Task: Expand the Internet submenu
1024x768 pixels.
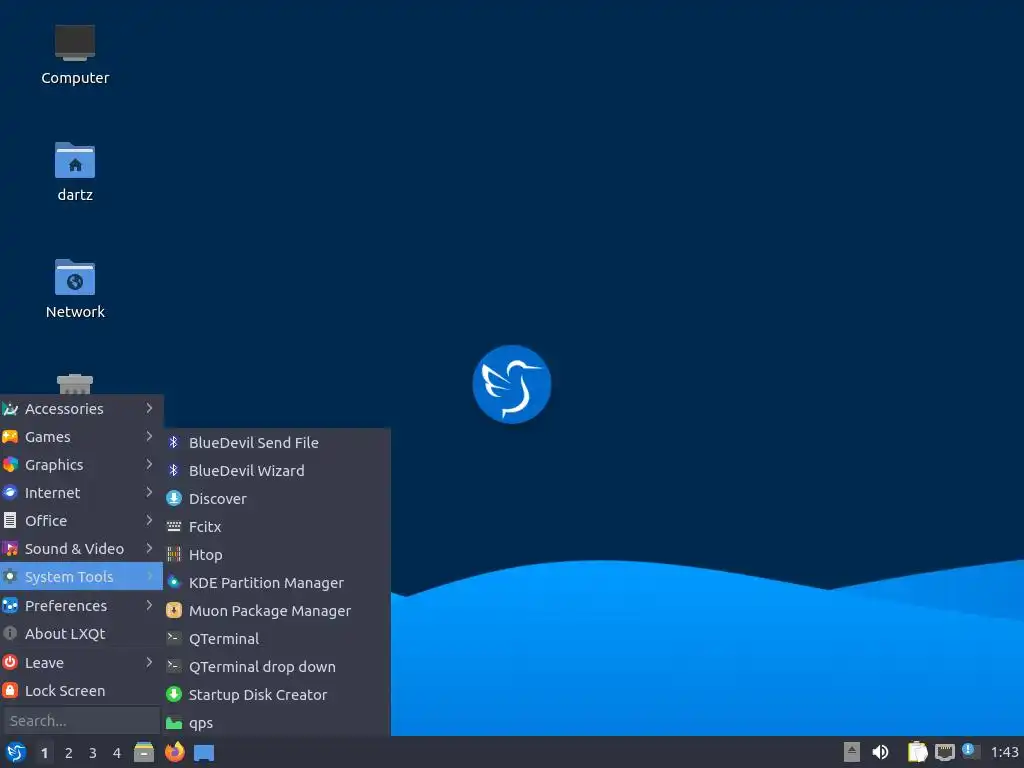Action: 81,493
